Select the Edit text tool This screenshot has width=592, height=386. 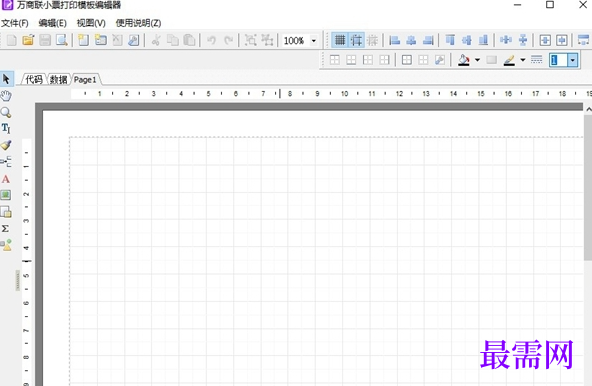click(x=6, y=128)
